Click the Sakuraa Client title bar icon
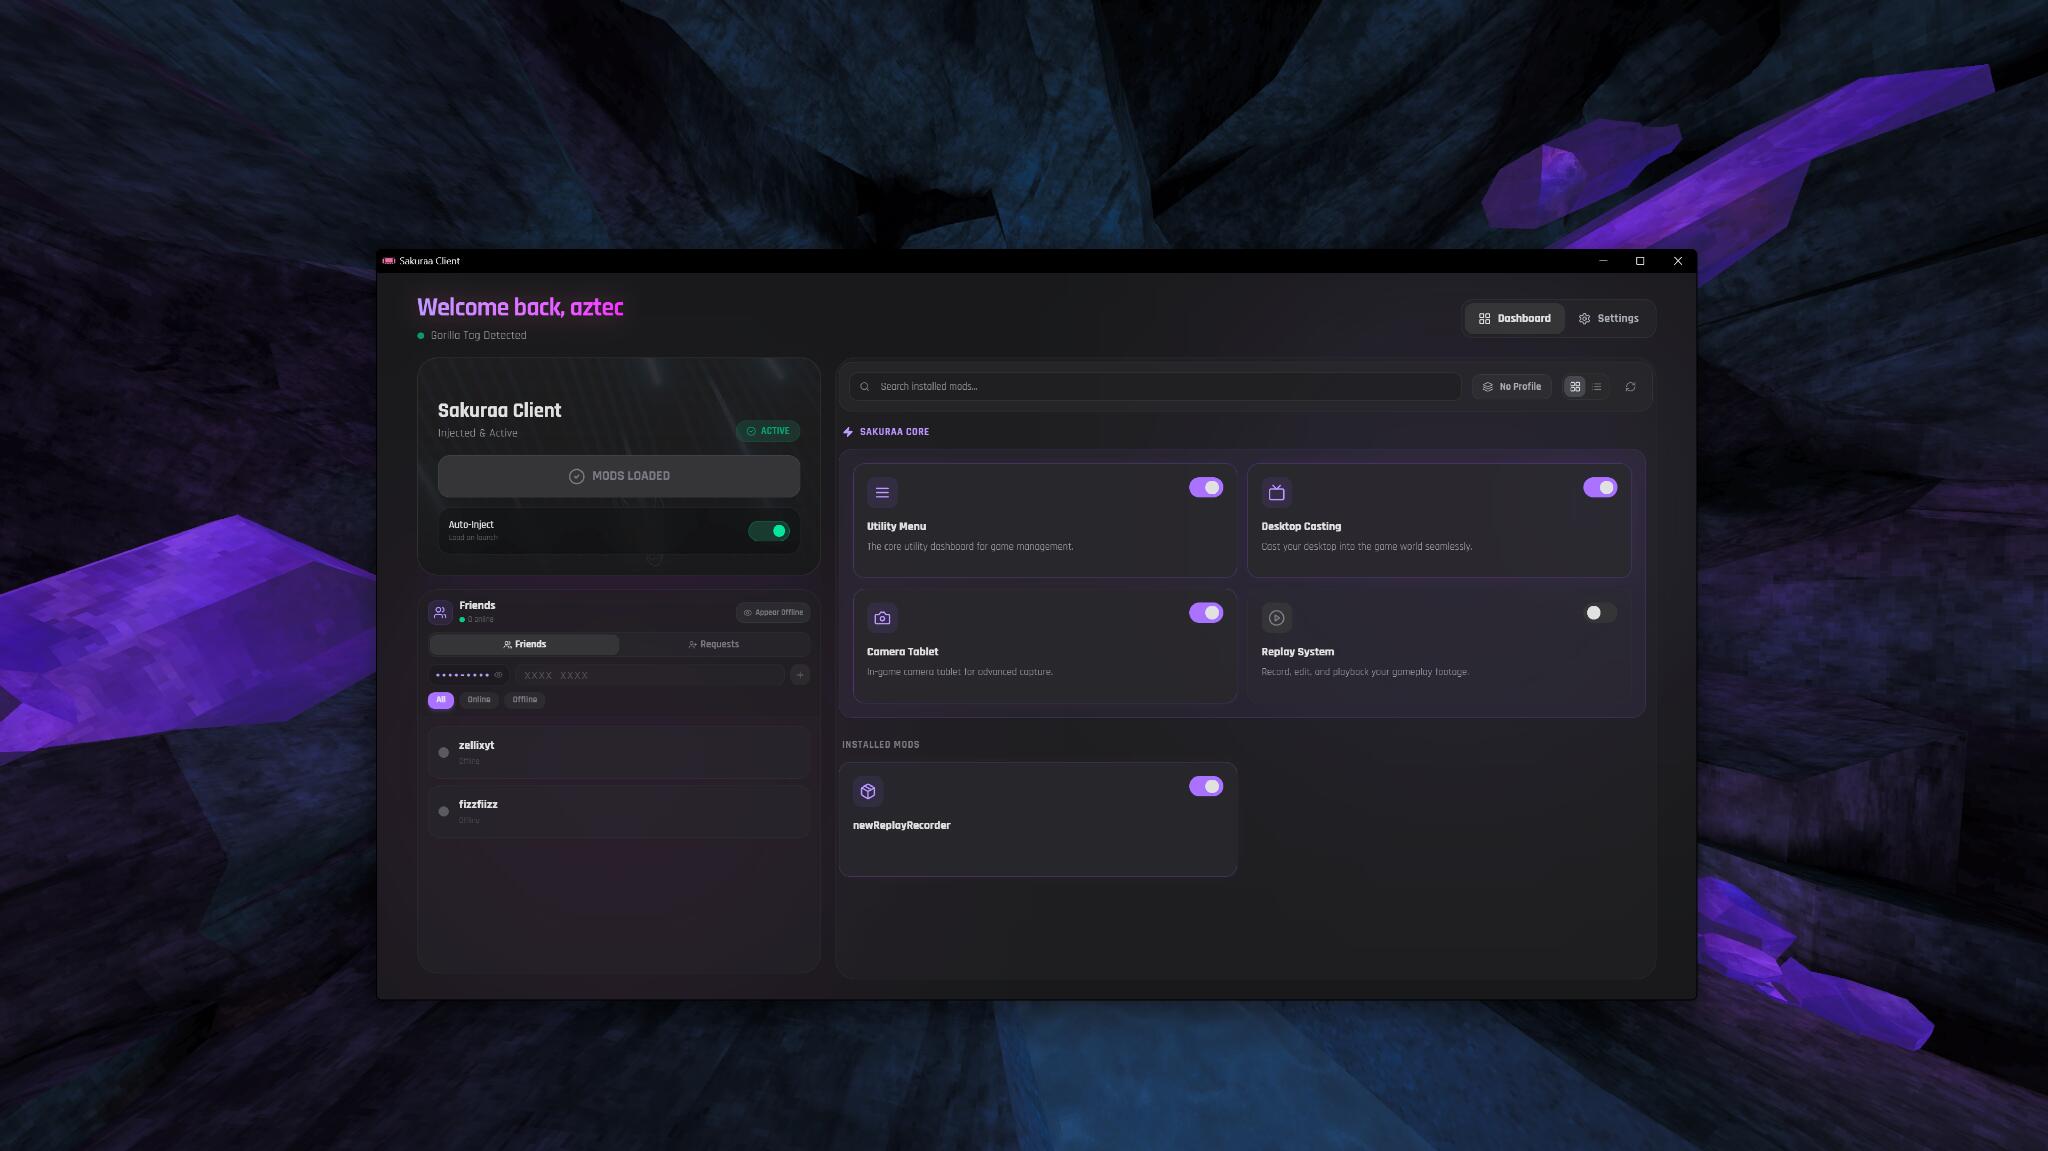 pyautogui.click(x=389, y=261)
